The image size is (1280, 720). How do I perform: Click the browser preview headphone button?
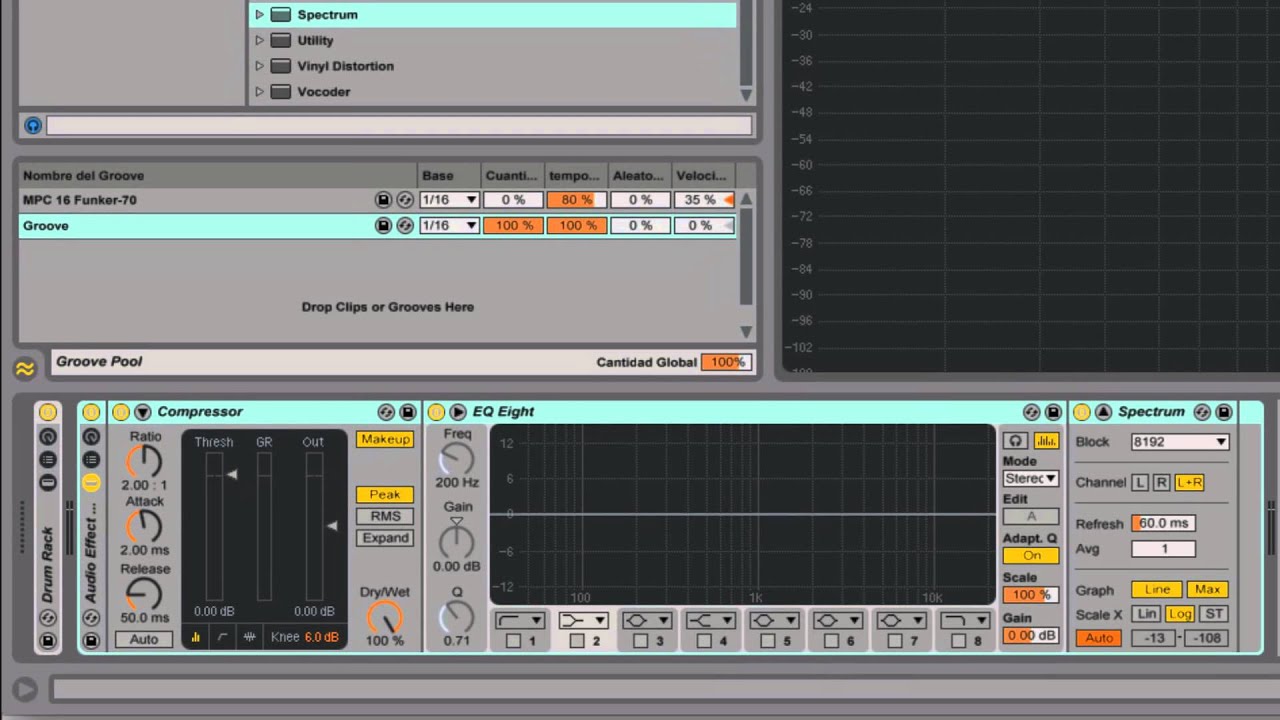point(33,126)
